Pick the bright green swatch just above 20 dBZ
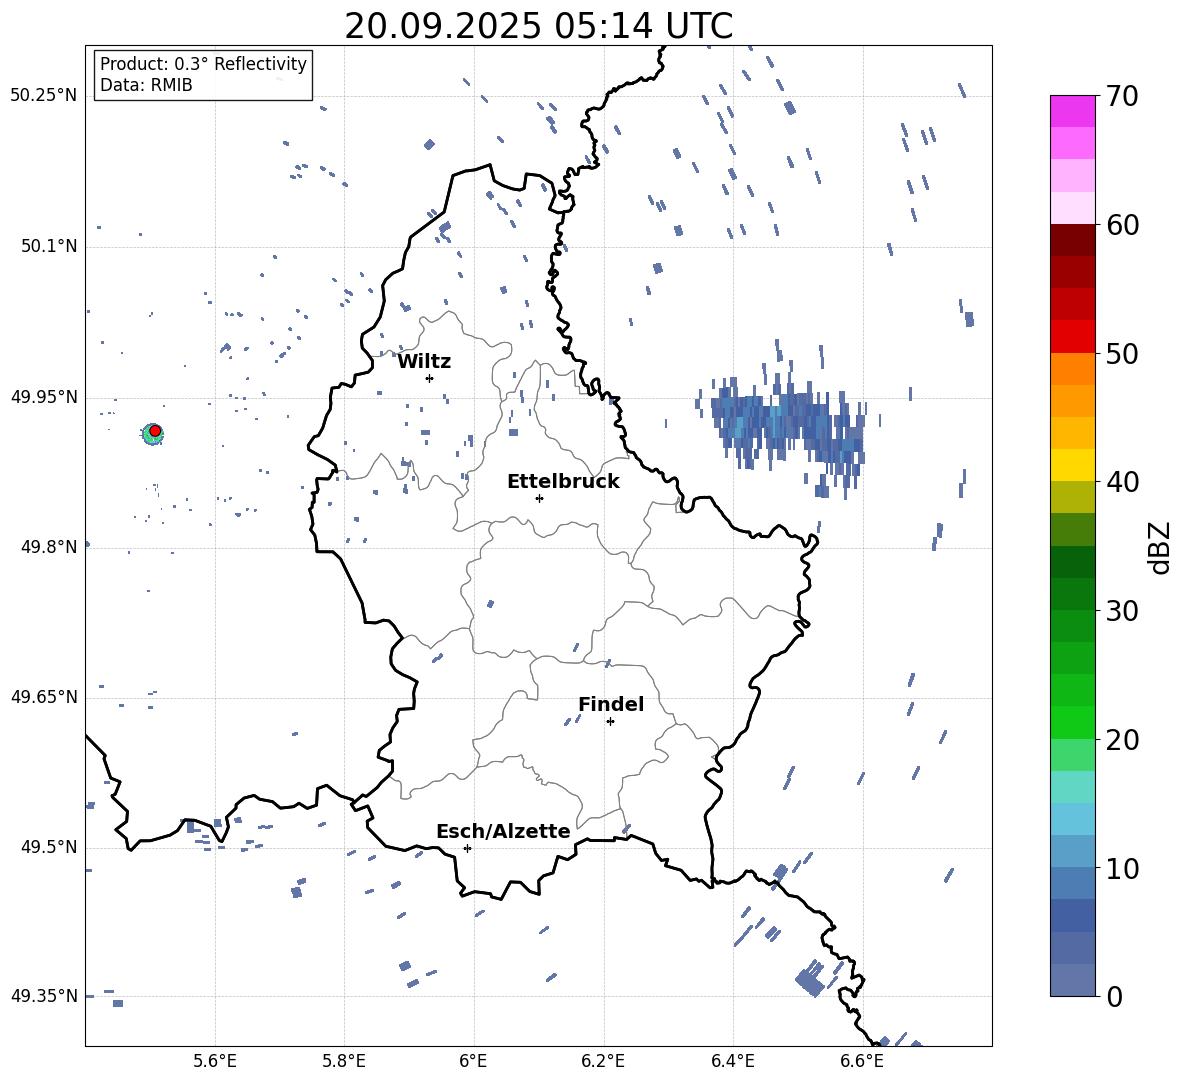The height and width of the screenshot is (1081, 1184). (x=1073, y=722)
